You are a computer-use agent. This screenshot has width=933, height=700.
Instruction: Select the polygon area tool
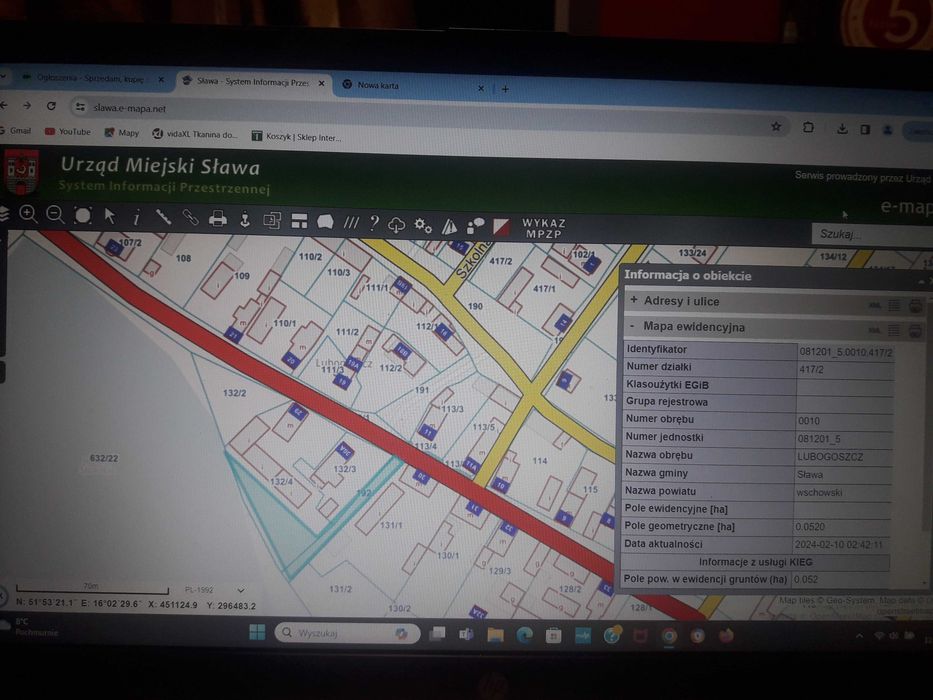[x=325, y=222]
